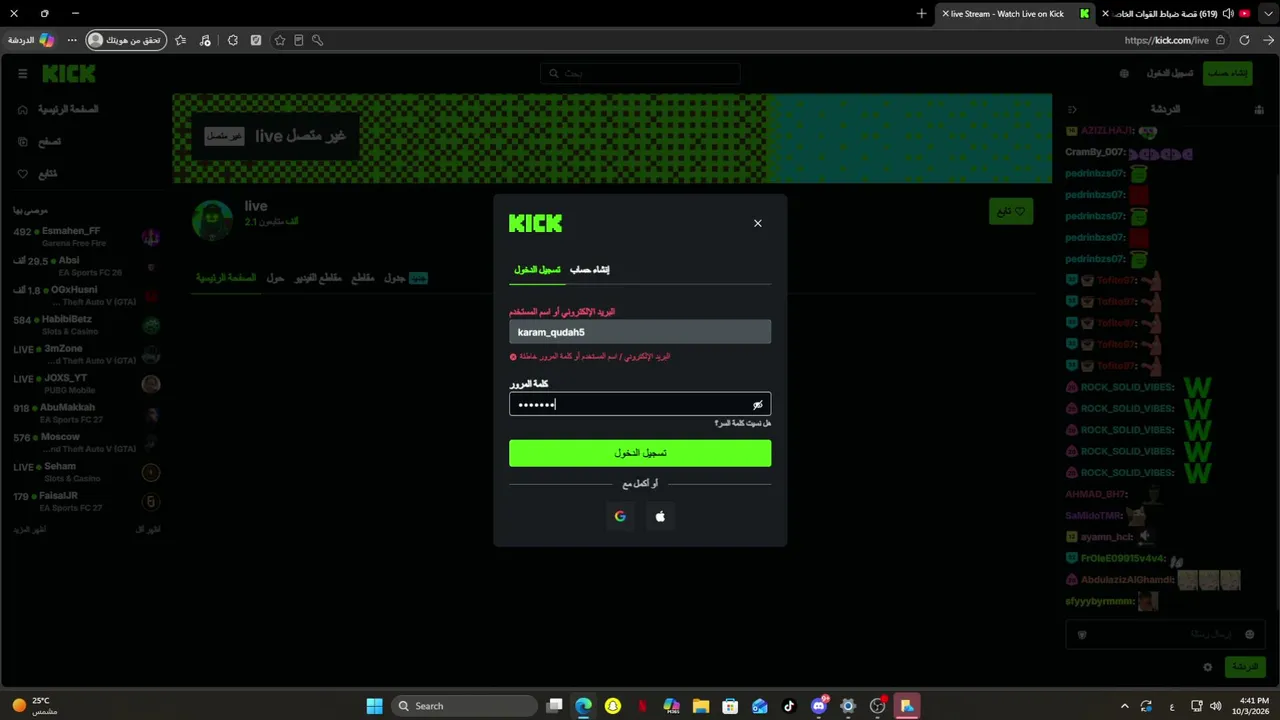Continue with Apple sign-in icon
The image size is (1280, 720).
[x=660, y=516]
